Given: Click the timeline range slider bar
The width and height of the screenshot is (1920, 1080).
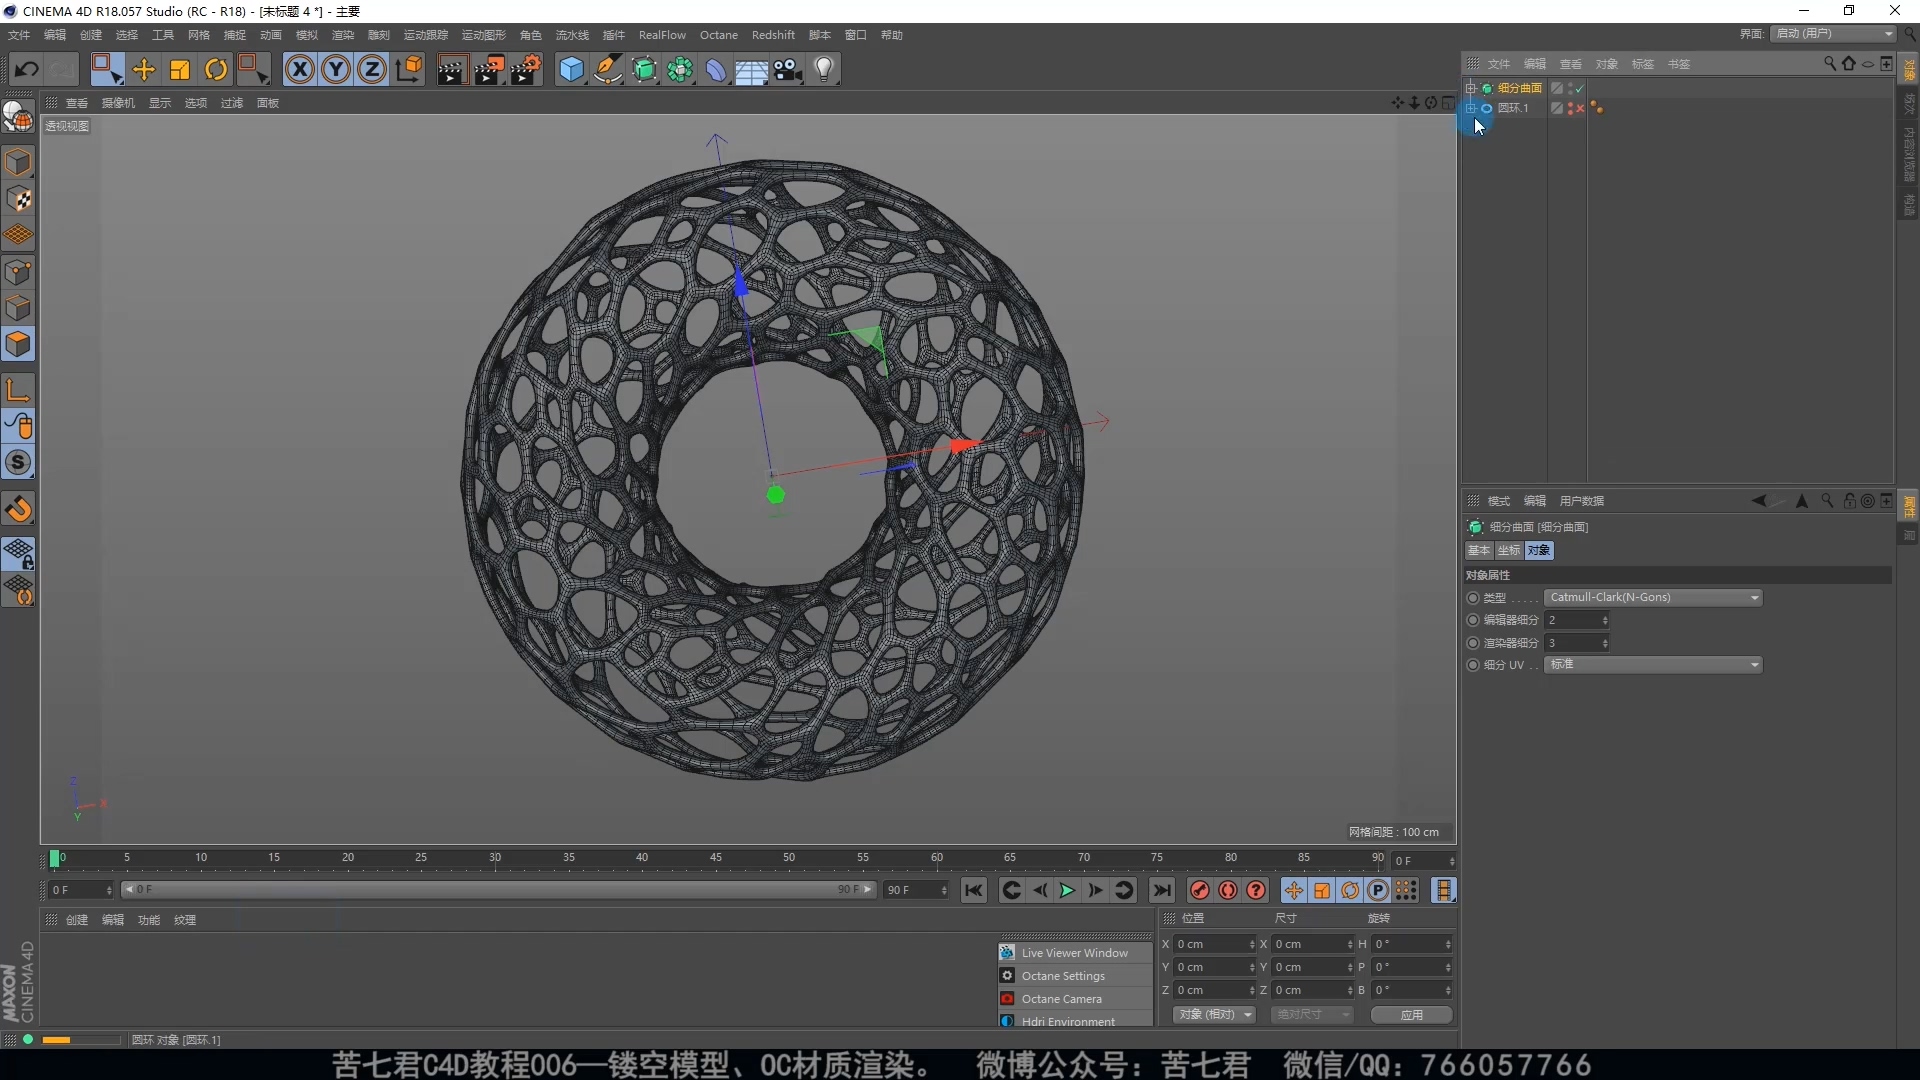Looking at the screenshot, I should [x=498, y=890].
